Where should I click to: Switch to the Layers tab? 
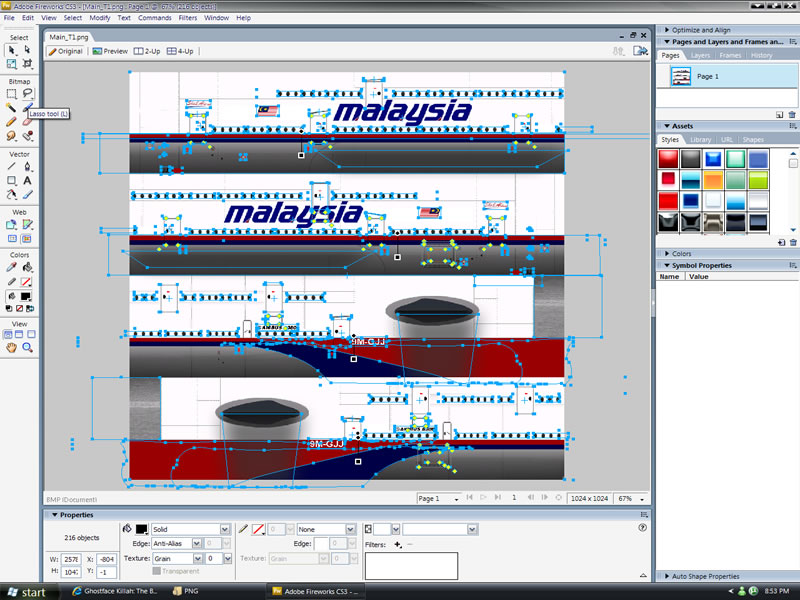[700, 55]
